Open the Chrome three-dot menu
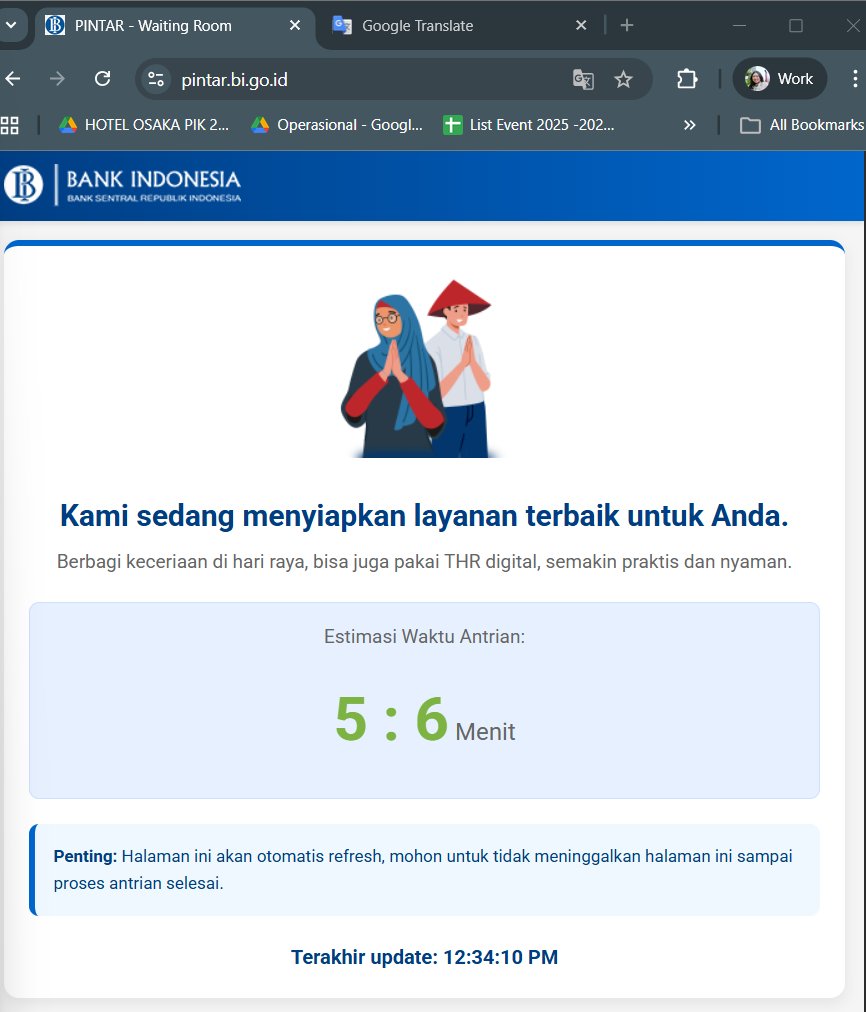 [x=851, y=77]
